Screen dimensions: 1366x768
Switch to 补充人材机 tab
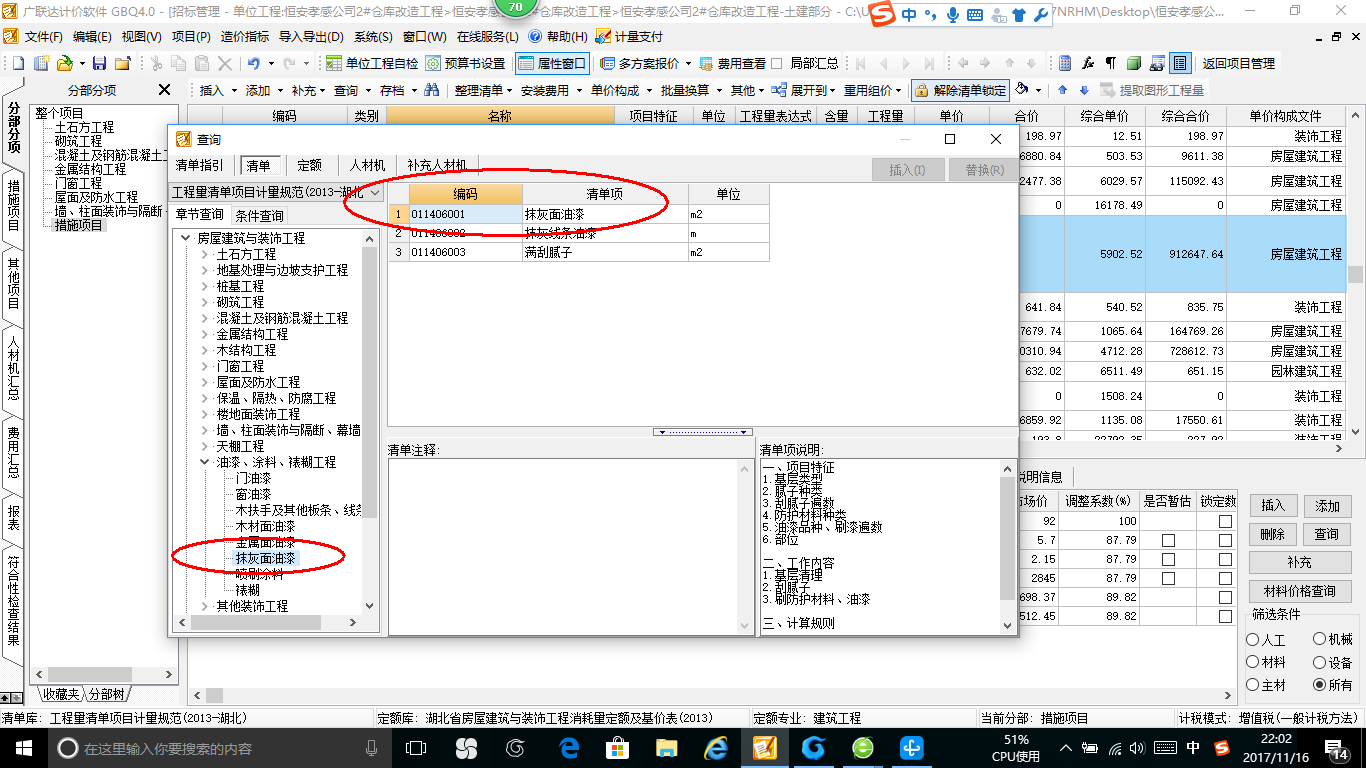point(437,165)
